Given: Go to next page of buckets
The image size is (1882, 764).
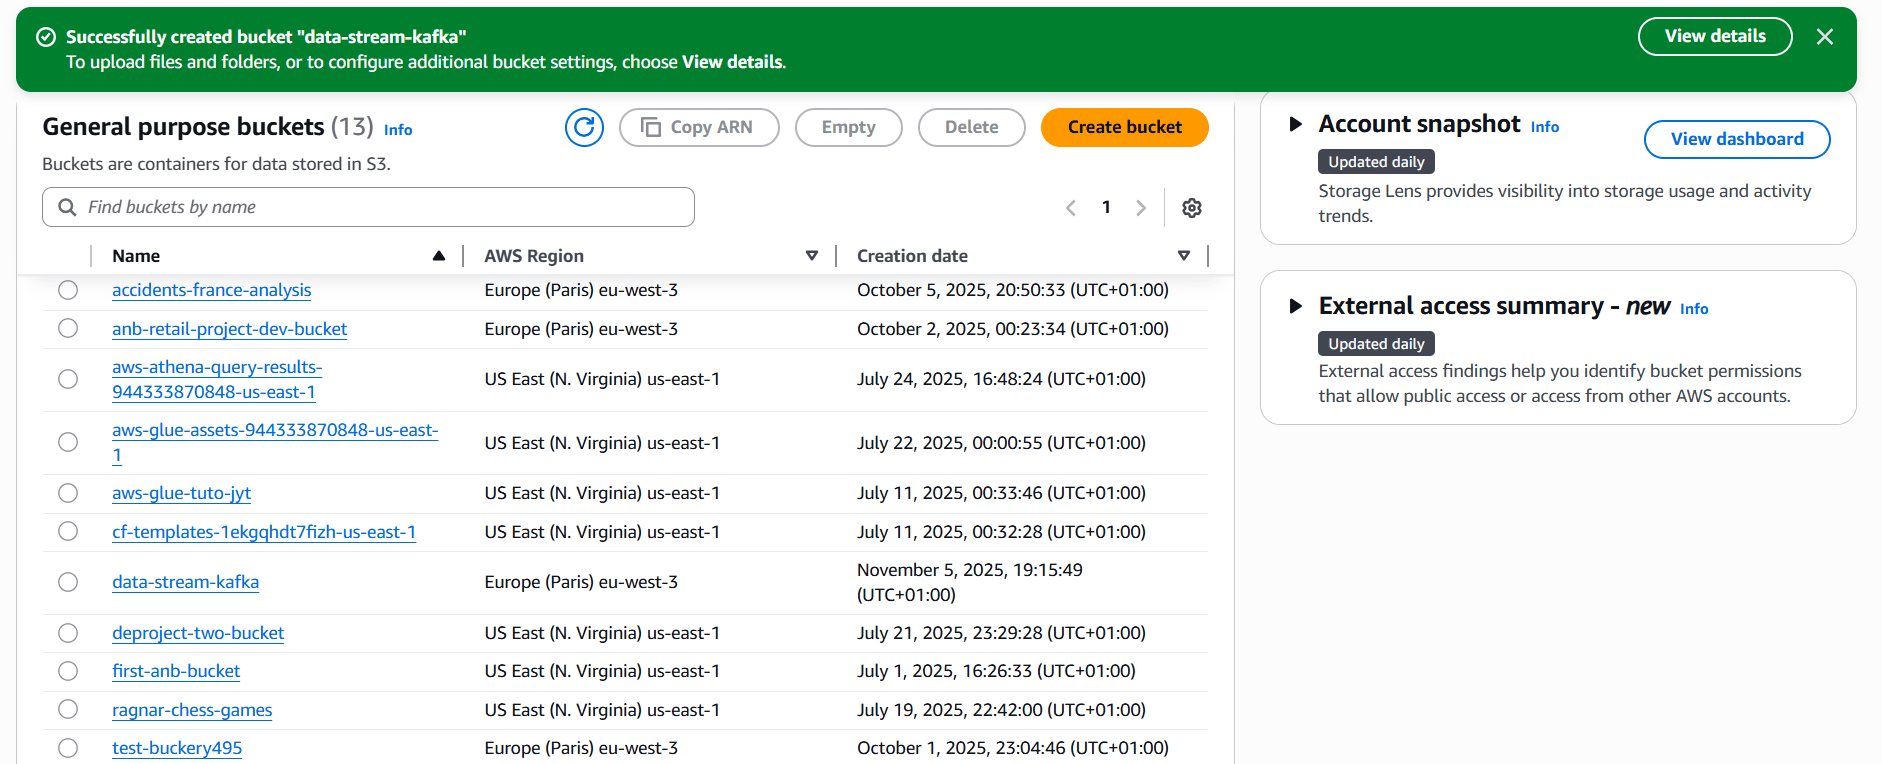Looking at the screenshot, I should [1141, 208].
